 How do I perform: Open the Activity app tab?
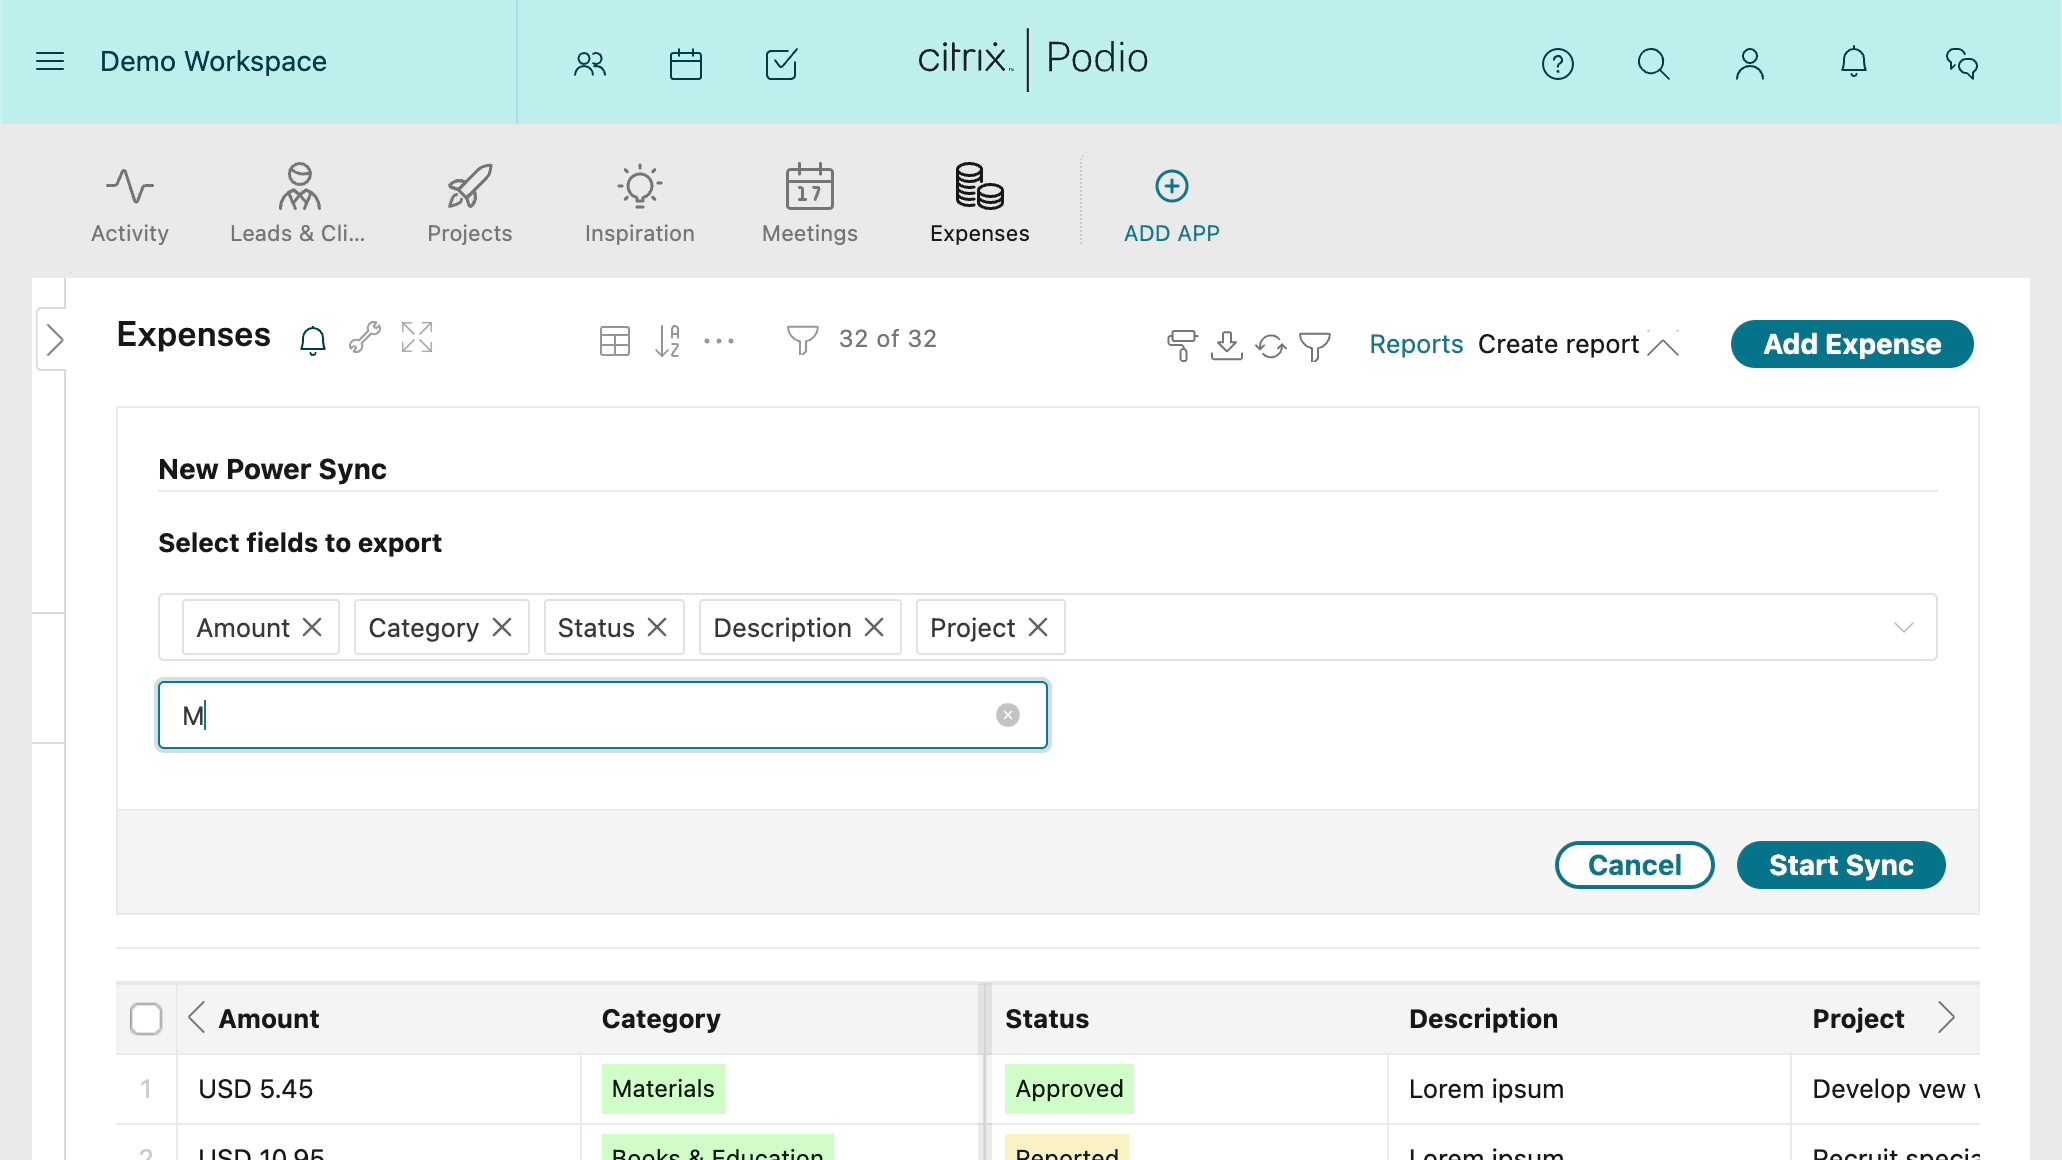click(x=130, y=205)
